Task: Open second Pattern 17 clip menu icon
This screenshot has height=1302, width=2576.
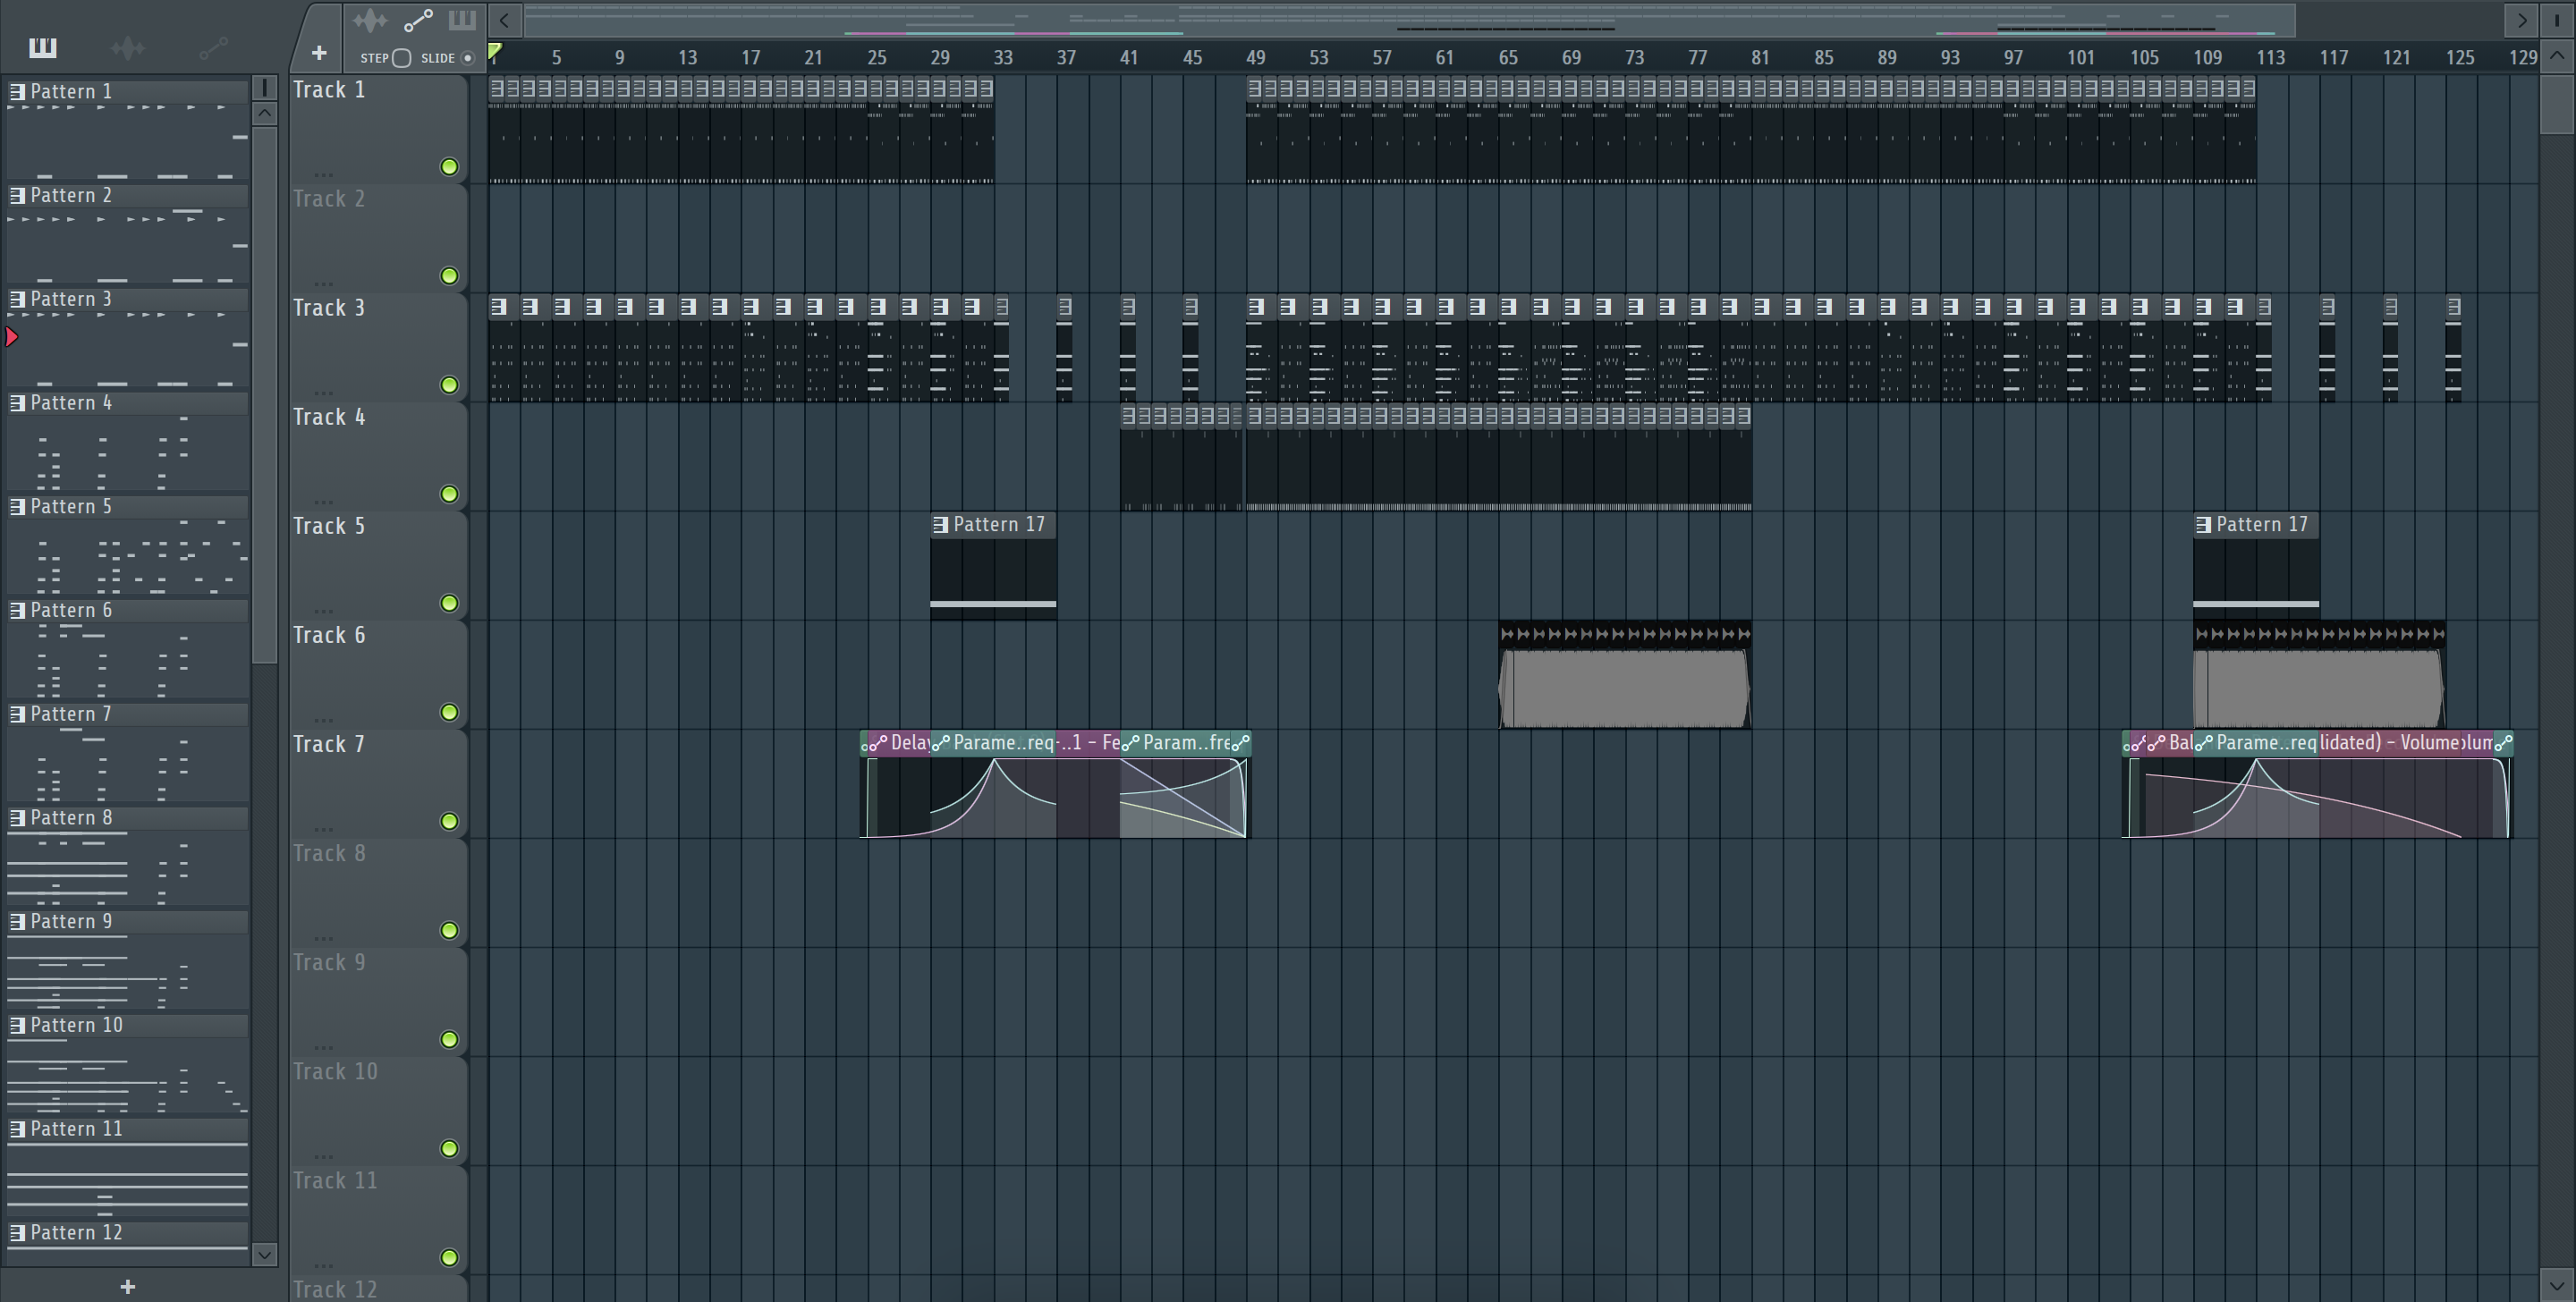Action: coord(2203,525)
